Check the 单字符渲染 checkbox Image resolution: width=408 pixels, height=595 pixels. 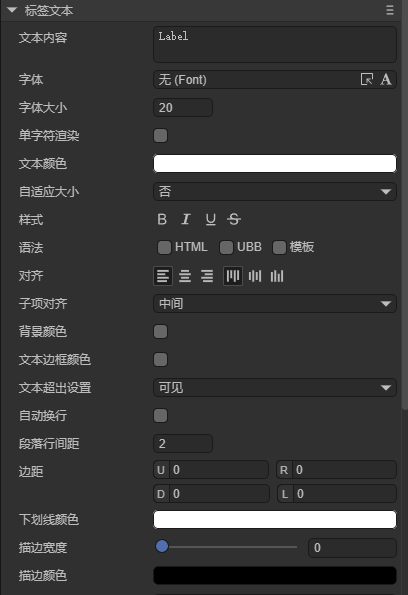pyautogui.click(x=161, y=135)
